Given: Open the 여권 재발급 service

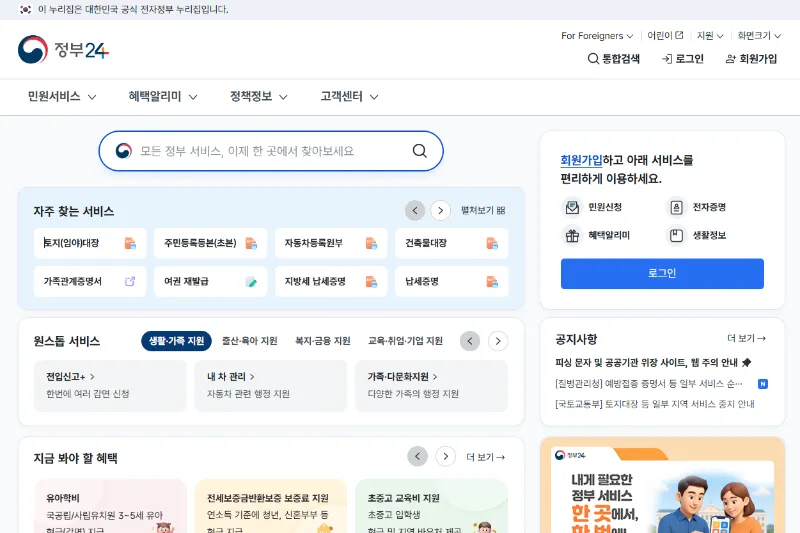Looking at the screenshot, I should (210, 281).
